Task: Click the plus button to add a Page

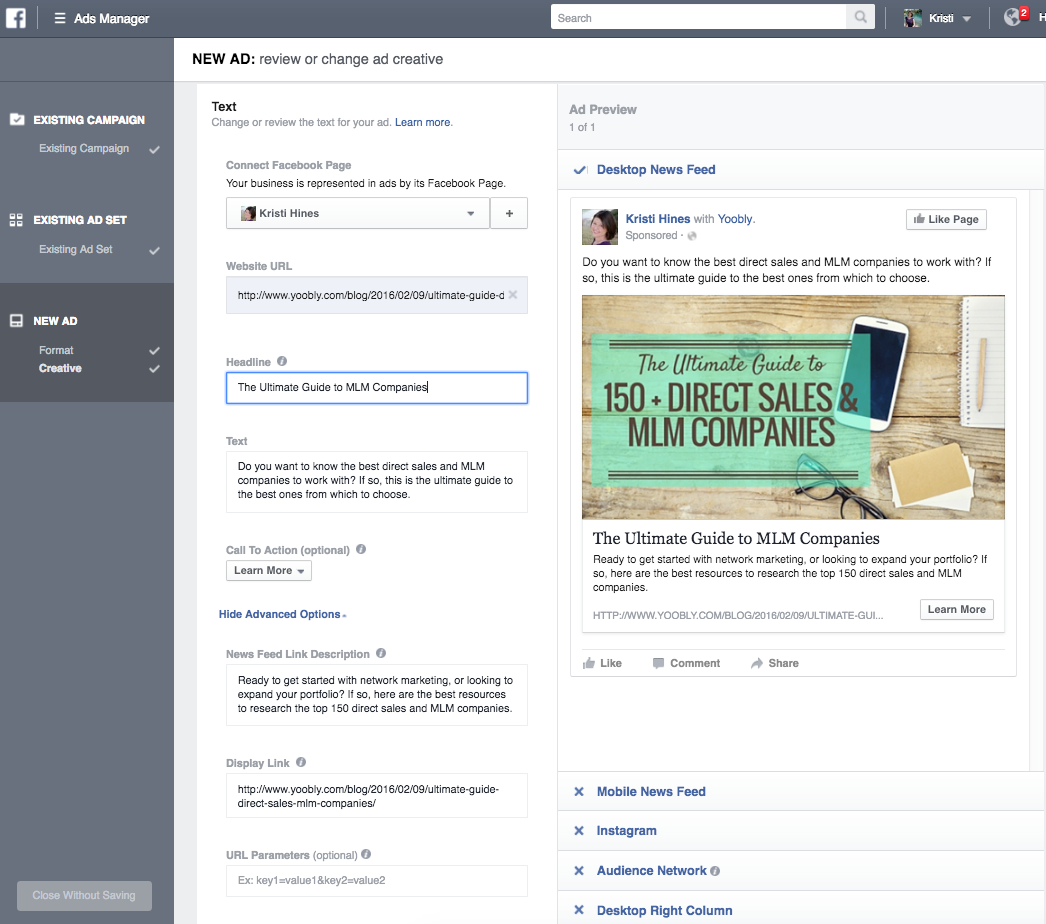Action: [509, 213]
